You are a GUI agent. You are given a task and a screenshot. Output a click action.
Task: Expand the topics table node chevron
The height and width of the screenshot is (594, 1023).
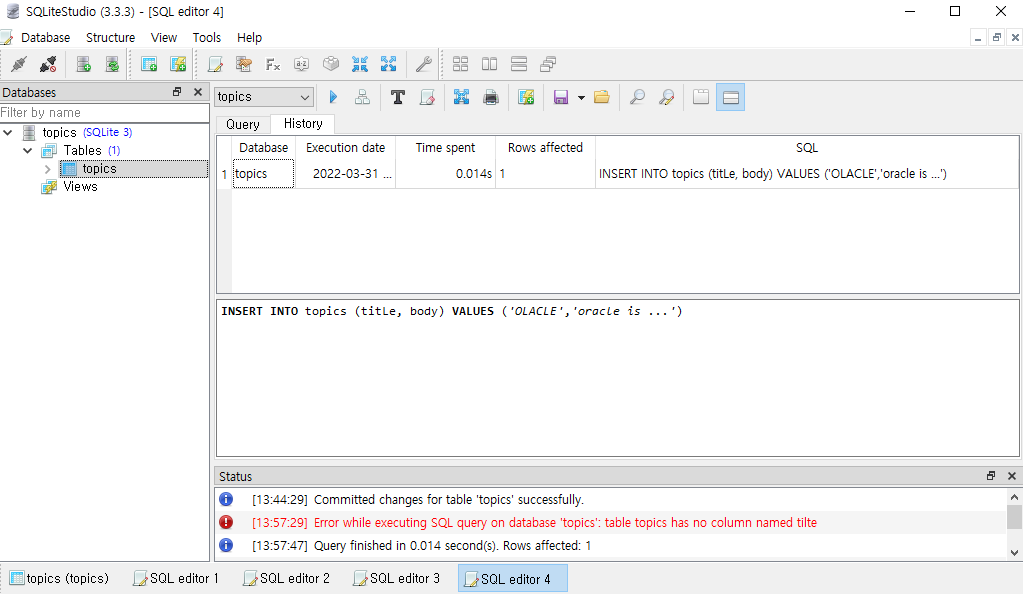click(x=47, y=169)
